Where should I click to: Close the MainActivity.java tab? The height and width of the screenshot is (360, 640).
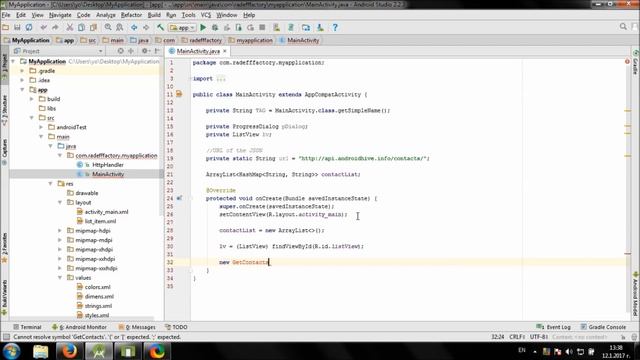click(x=224, y=51)
